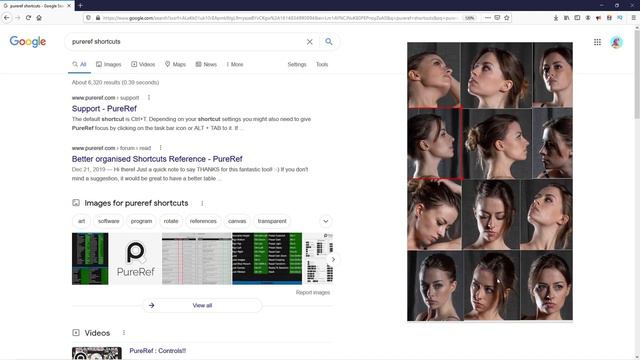The width and height of the screenshot is (640, 360).
Task: Click the megaphone What's New icon
Action: (598, 18)
